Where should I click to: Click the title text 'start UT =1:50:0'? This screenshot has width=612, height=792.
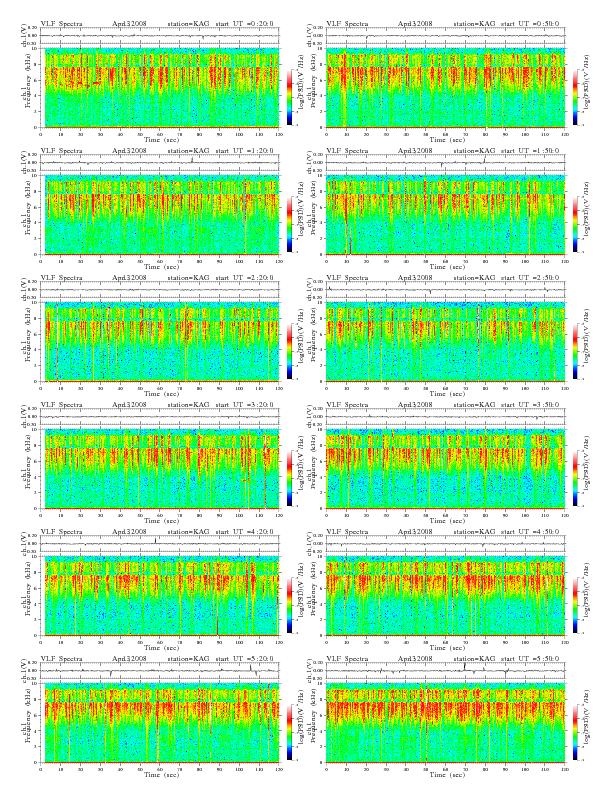point(530,151)
